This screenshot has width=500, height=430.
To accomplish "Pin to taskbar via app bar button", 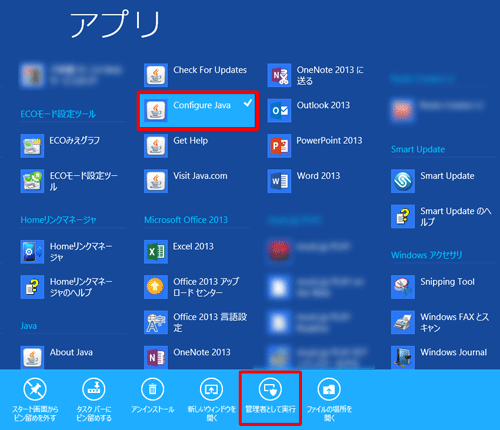I will (x=94, y=399).
